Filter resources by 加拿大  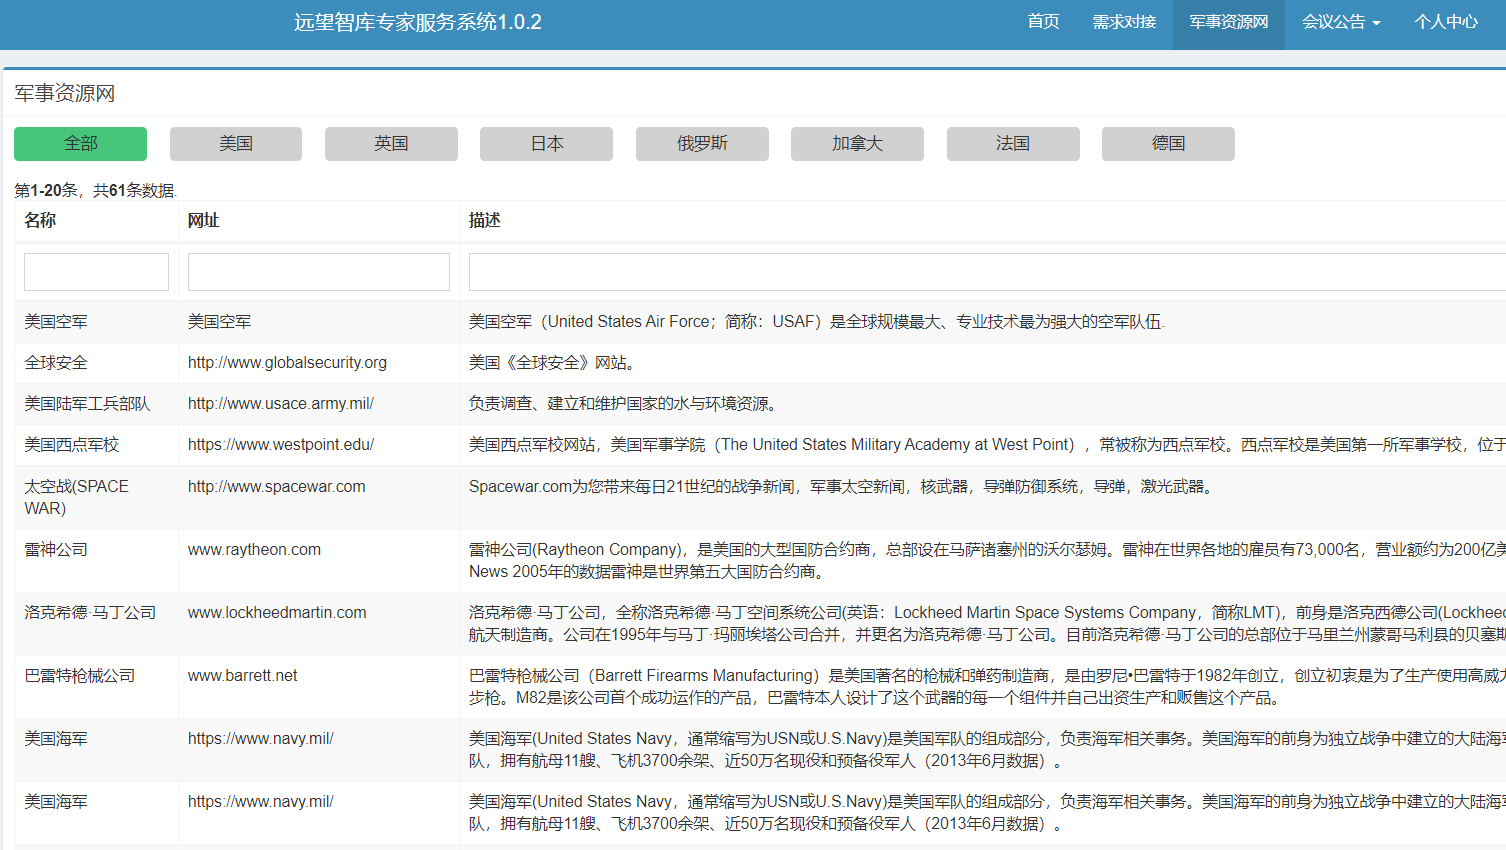(857, 144)
